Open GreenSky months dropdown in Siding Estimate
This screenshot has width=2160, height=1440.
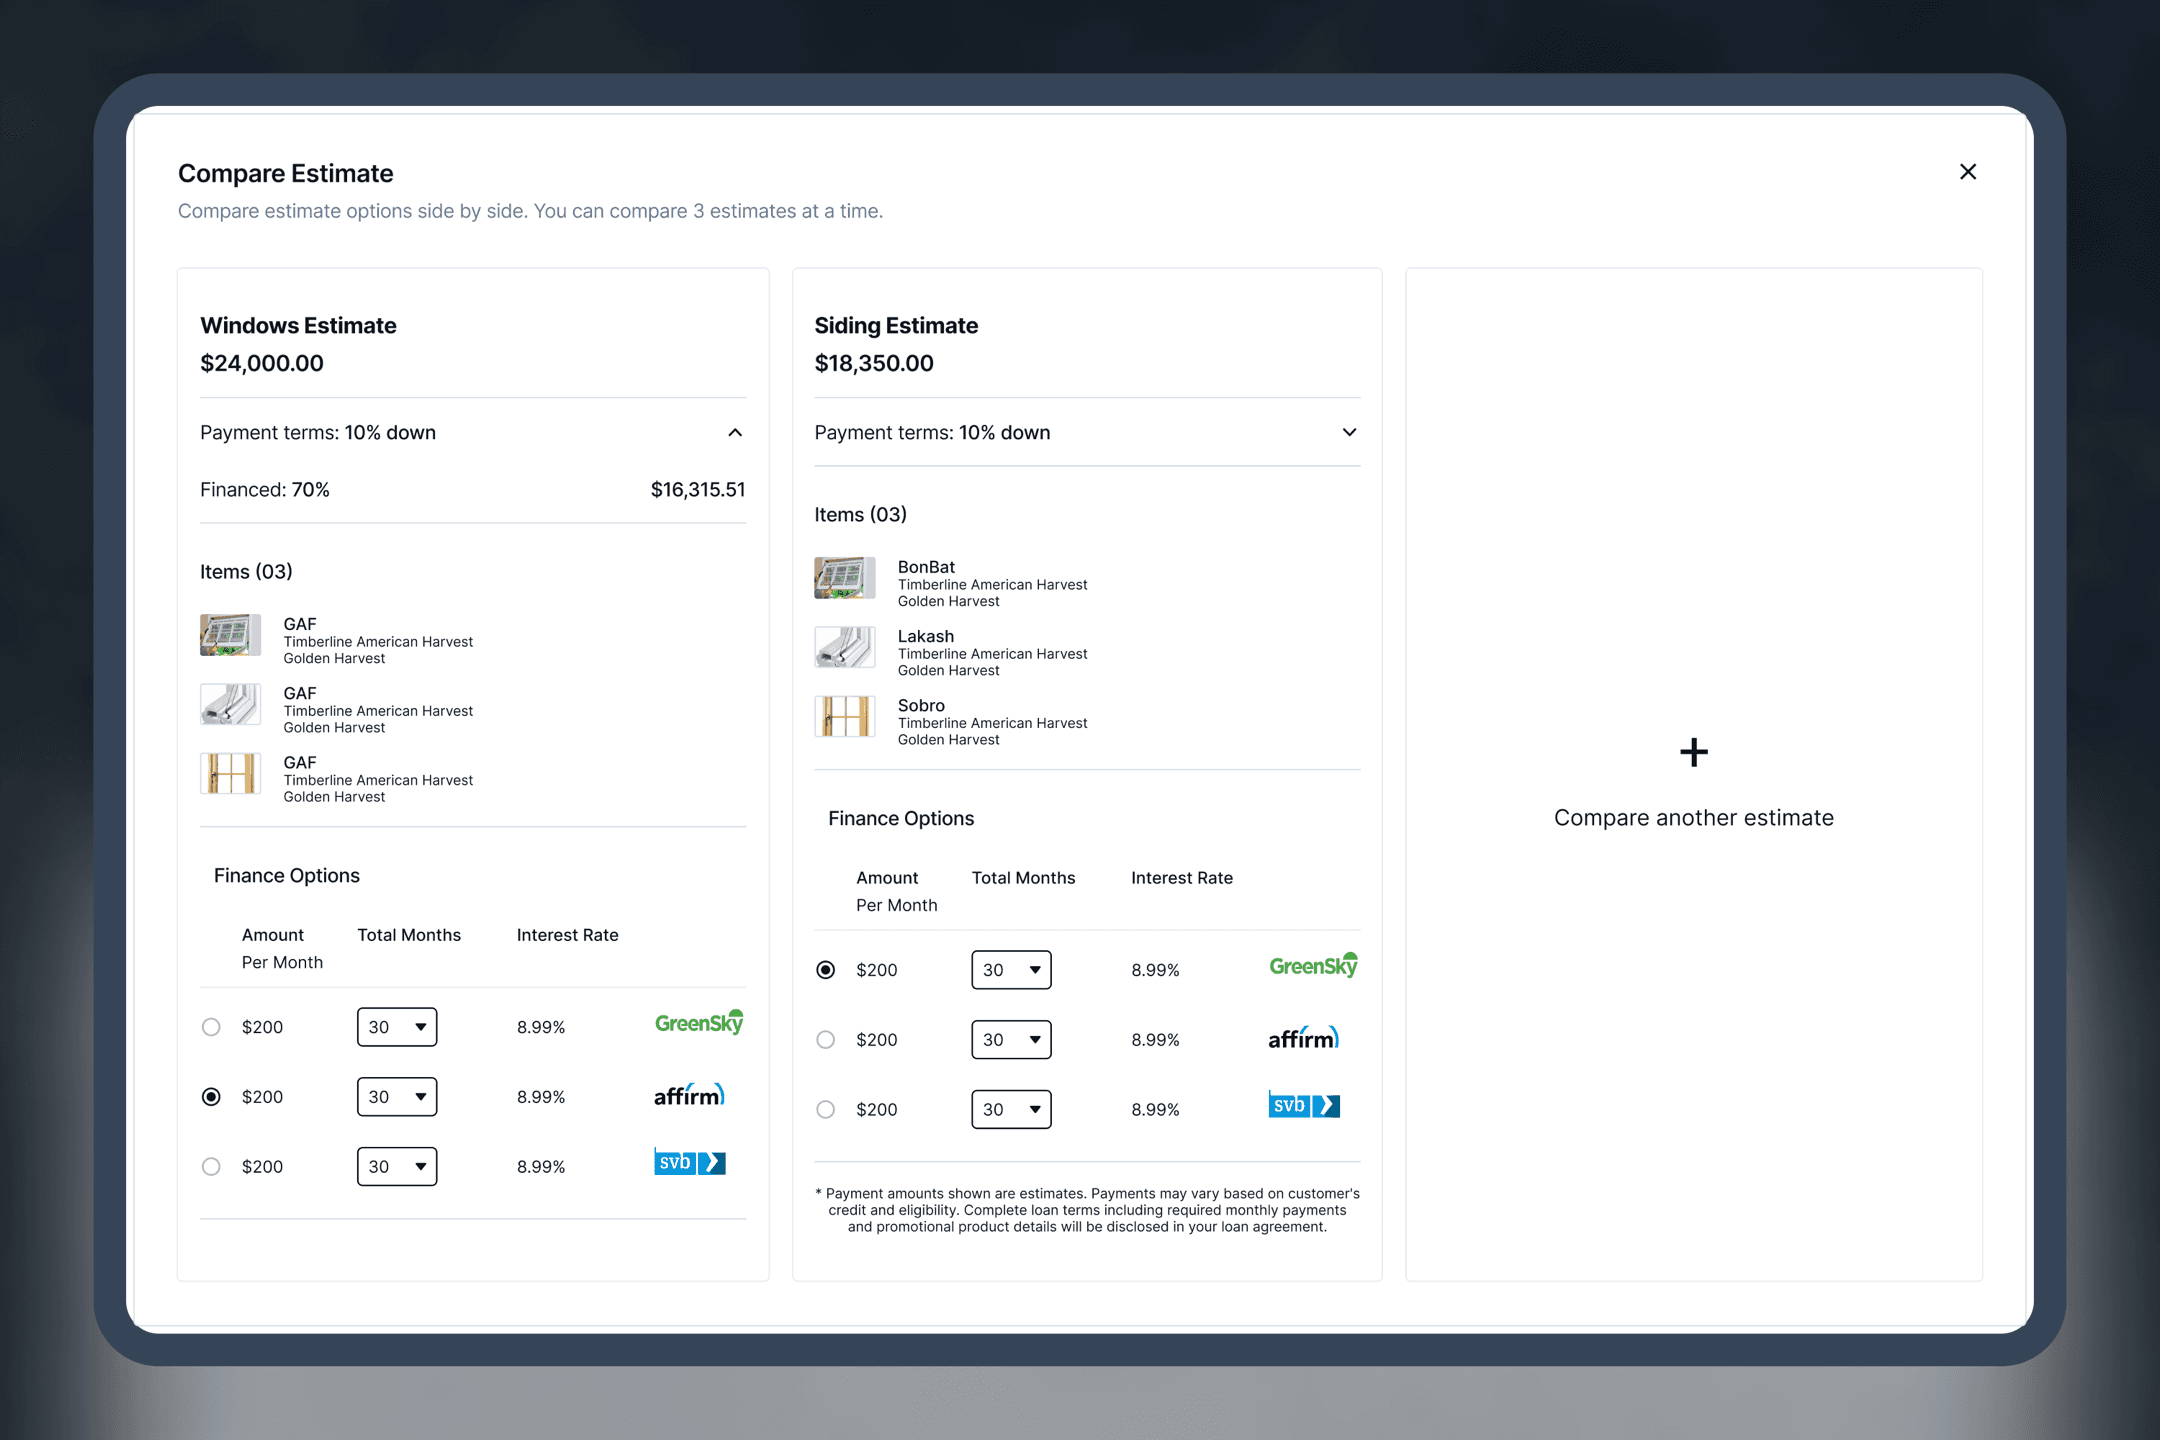(x=1011, y=970)
